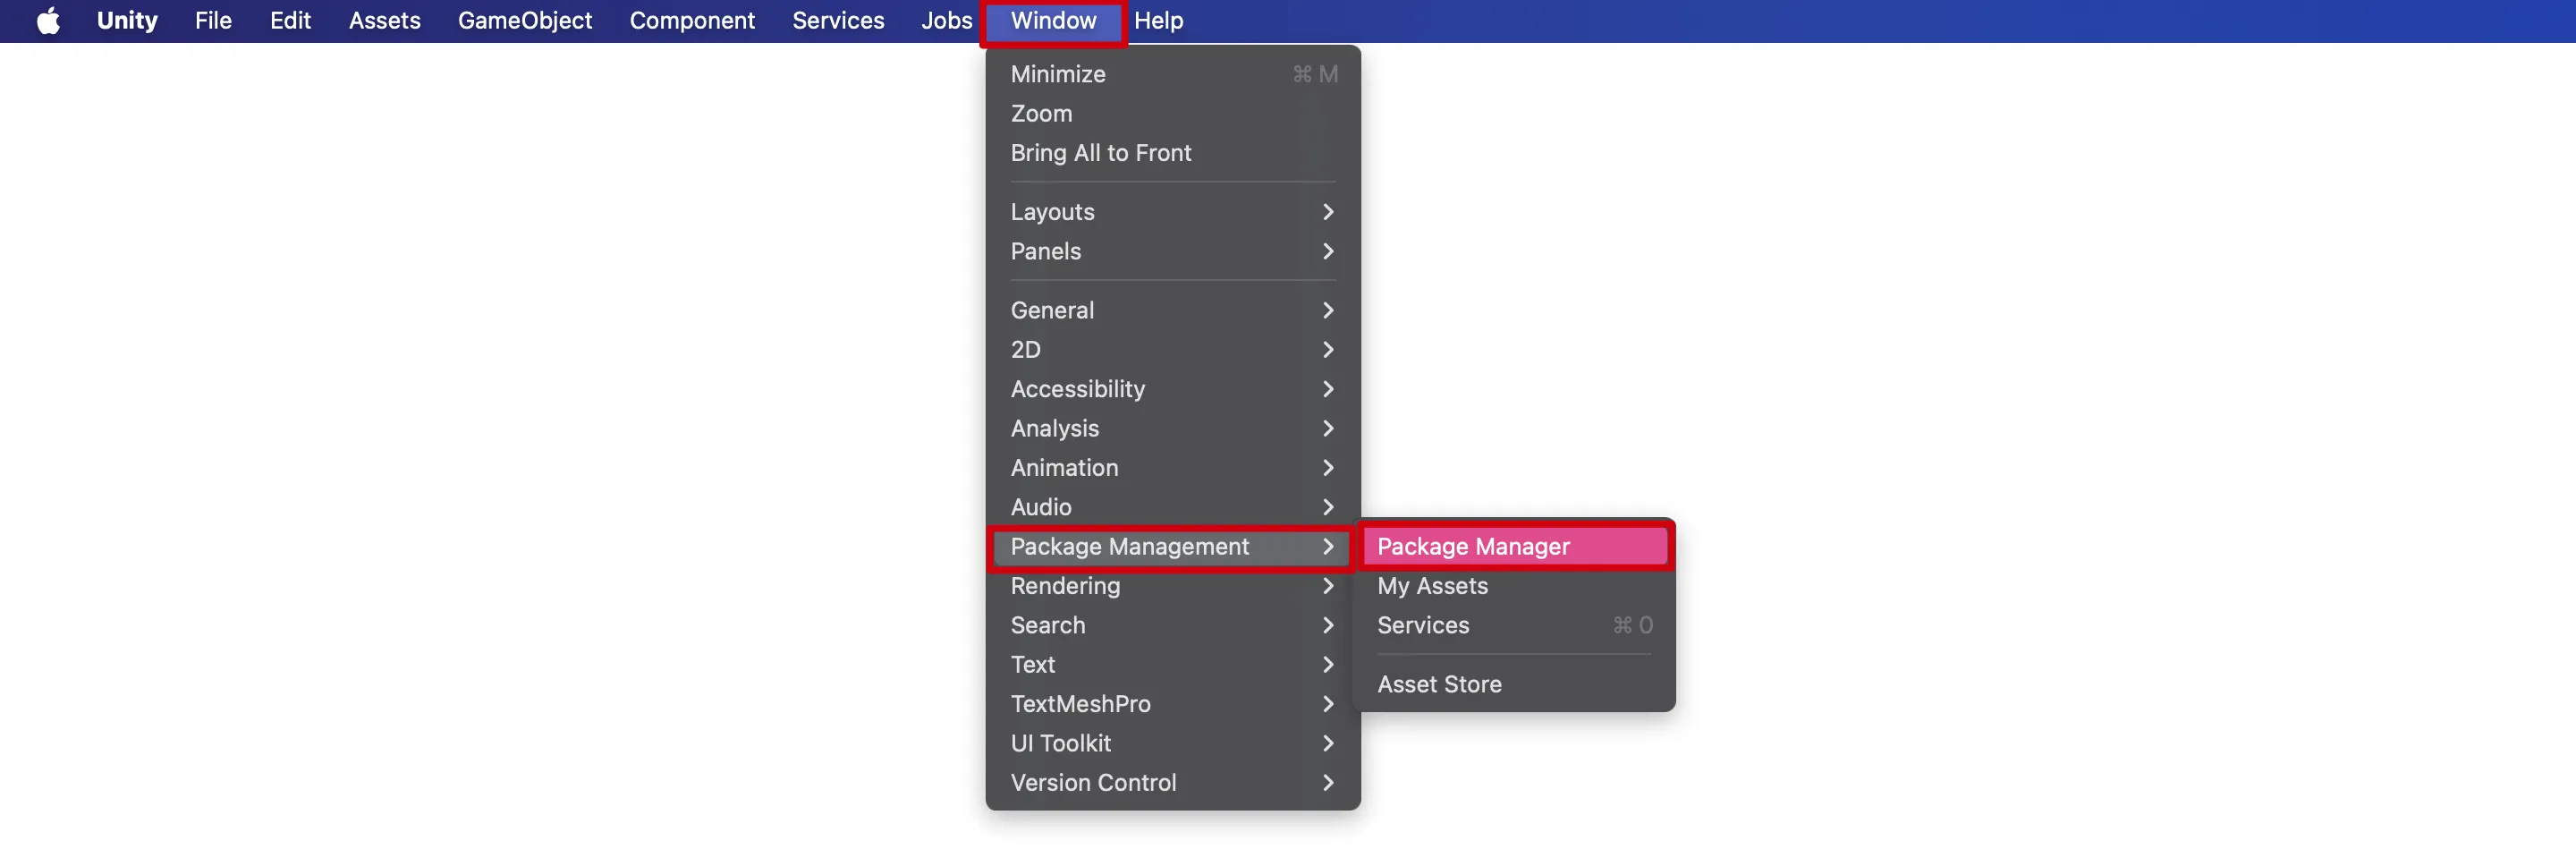The height and width of the screenshot is (866, 2576).
Task: Expand the TextMeshPro submenu
Action: pos(1173,704)
